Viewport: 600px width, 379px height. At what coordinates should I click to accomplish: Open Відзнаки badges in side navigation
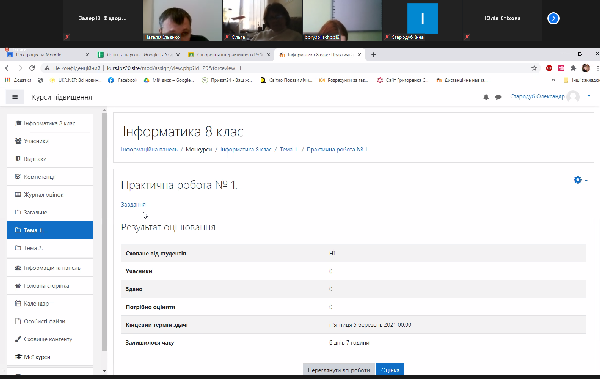(x=50, y=158)
